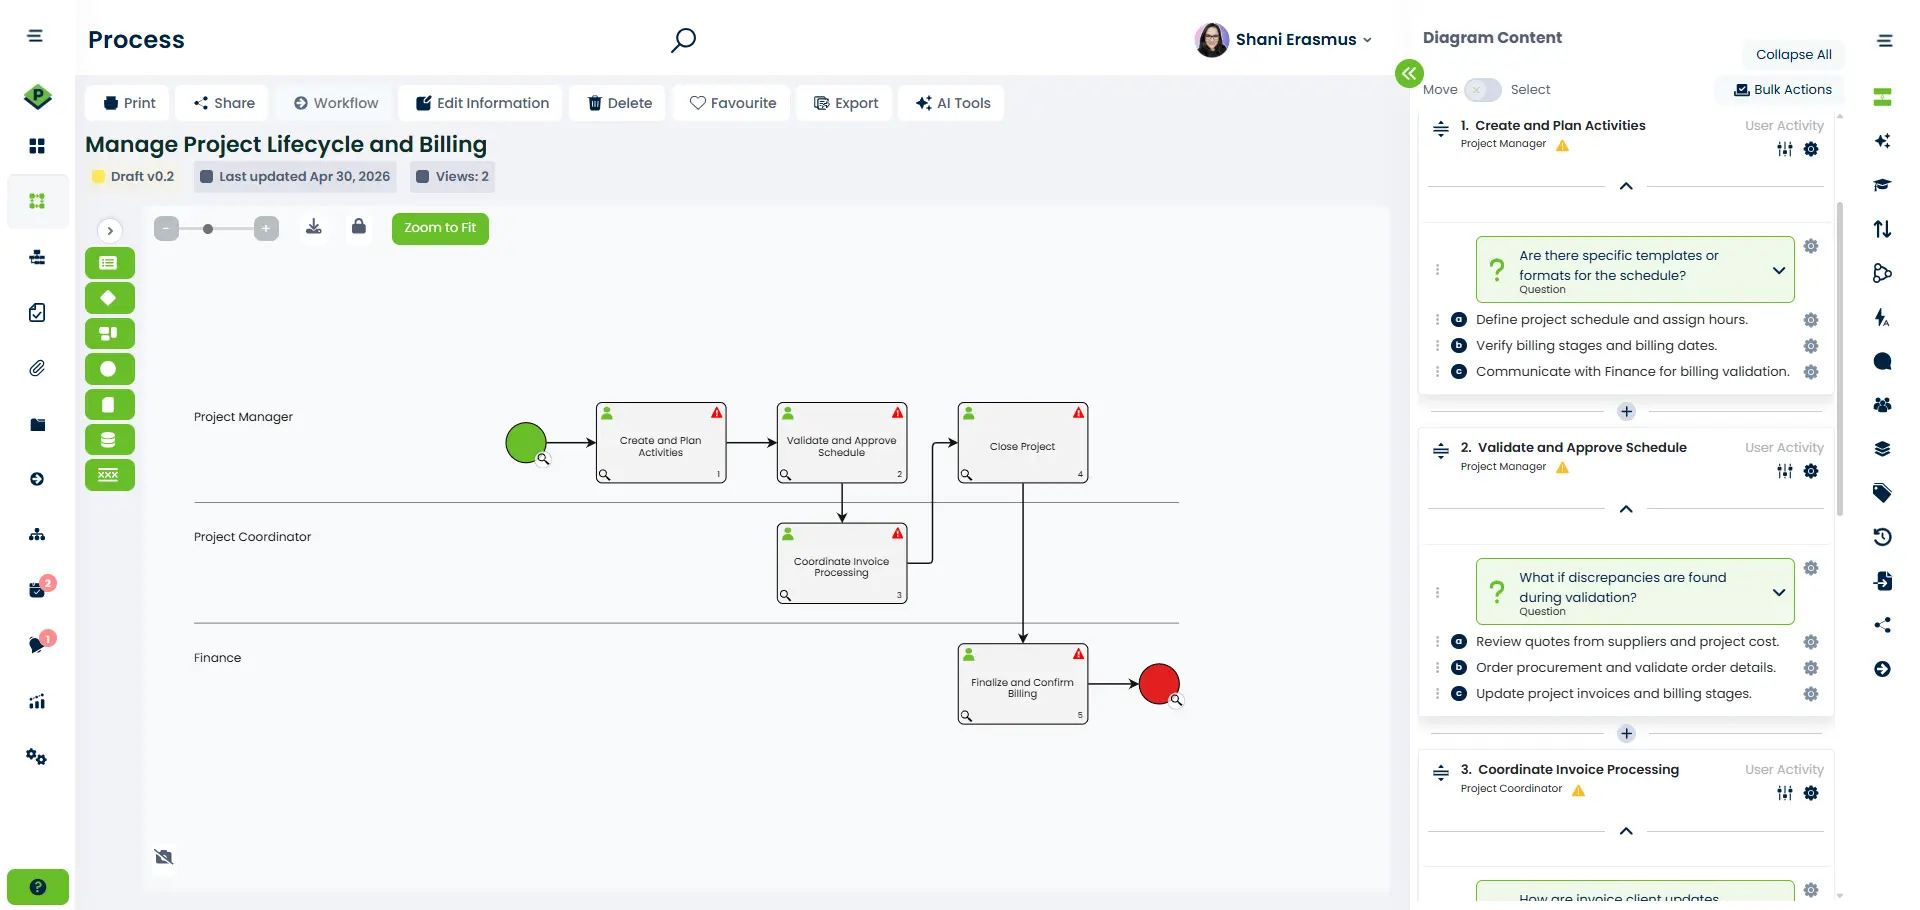Click the Collapse All button
Viewport: 1920px width, 910px height.
click(x=1793, y=55)
